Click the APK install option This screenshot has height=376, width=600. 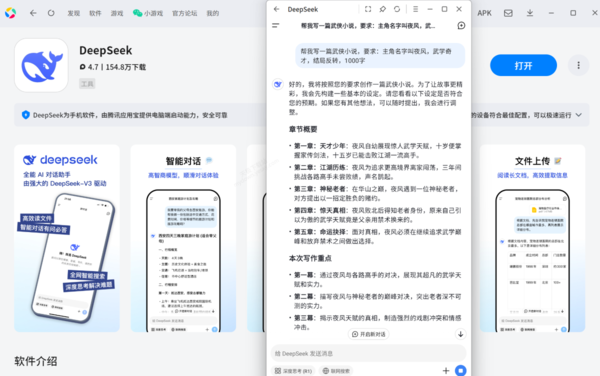pos(484,13)
